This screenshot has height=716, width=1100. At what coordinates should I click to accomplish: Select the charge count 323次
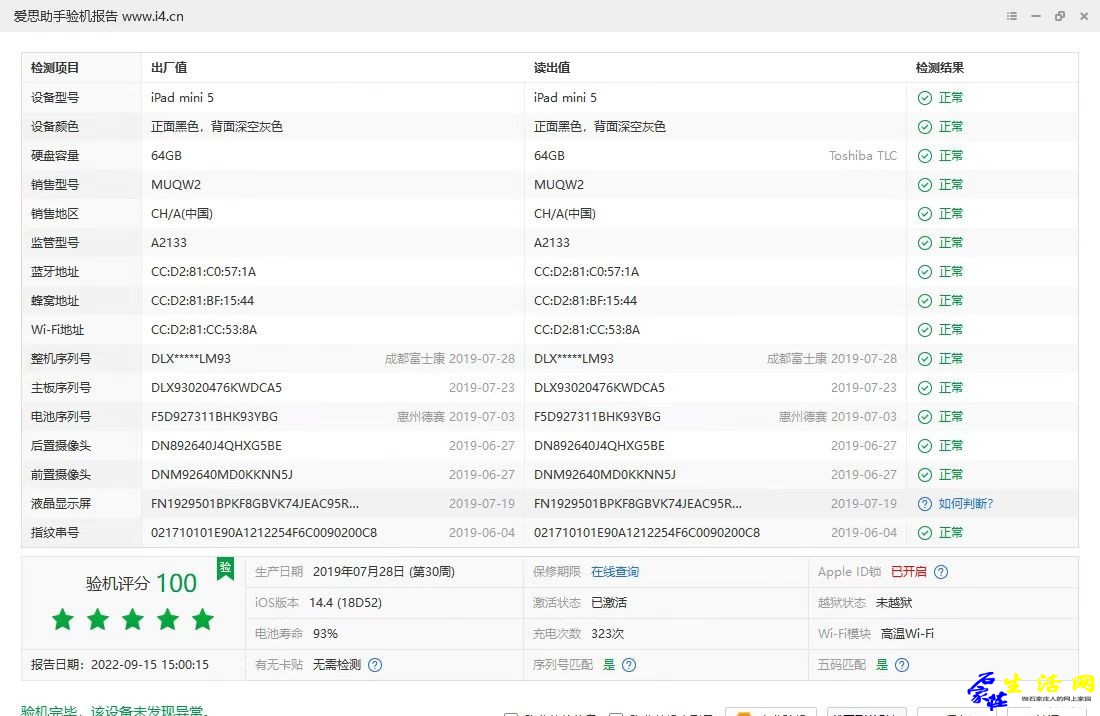coord(608,633)
